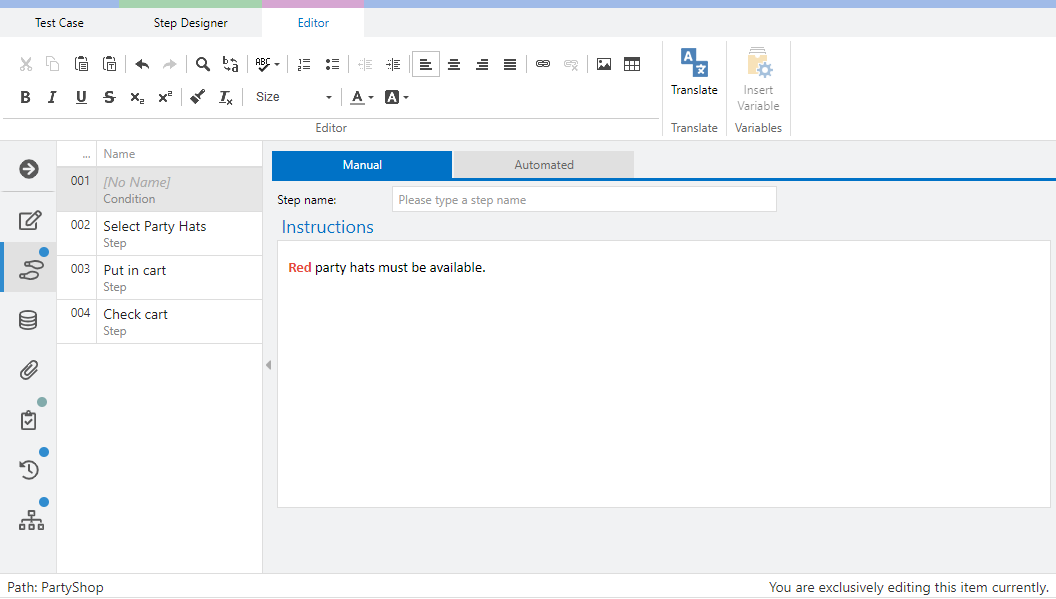Screen dimensions: 1056x599
Task: Toggle underline formatting
Action: [x=81, y=97]
